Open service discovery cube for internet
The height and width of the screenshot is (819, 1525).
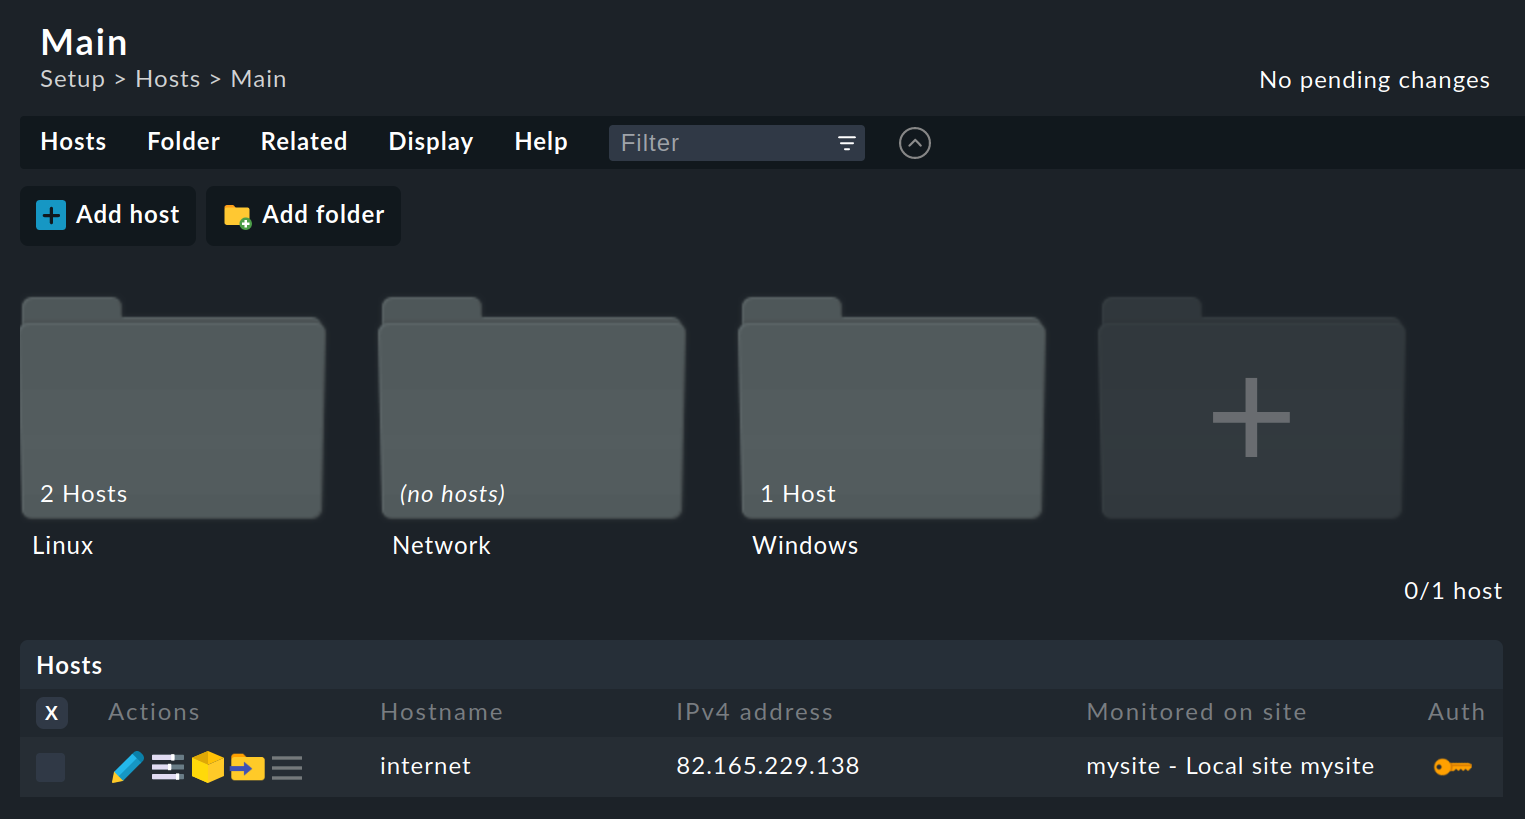click(207, 767)
